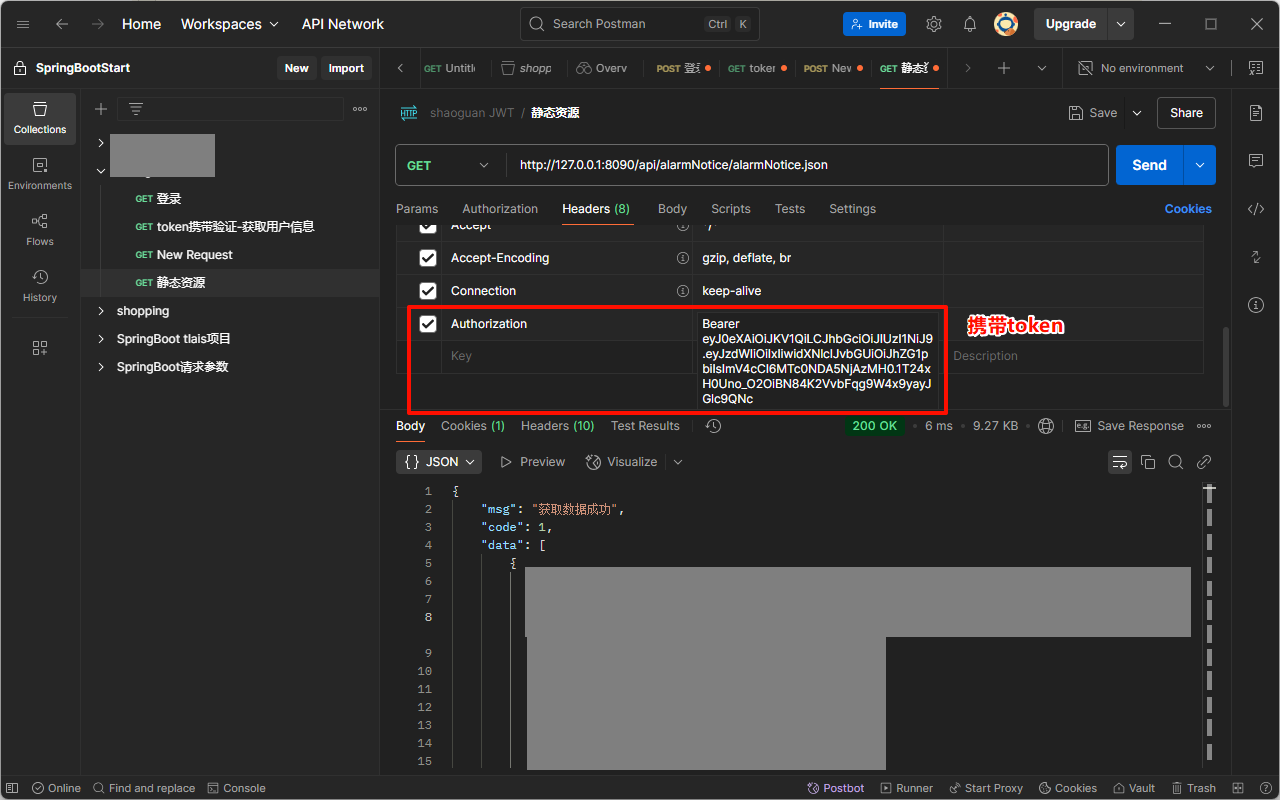1280x800 pixels.
Task: Open the environment quick look icon
Action: pos(1256,68)
